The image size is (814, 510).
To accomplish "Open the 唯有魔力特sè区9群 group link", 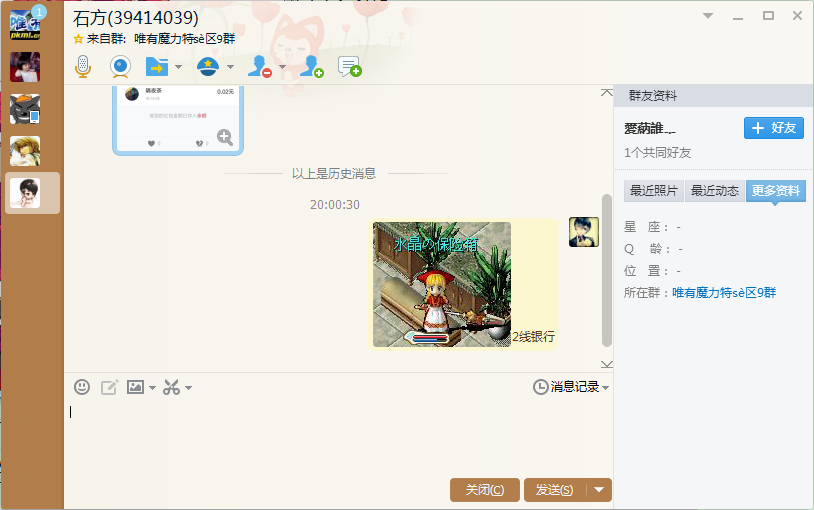I will (724, 293).
